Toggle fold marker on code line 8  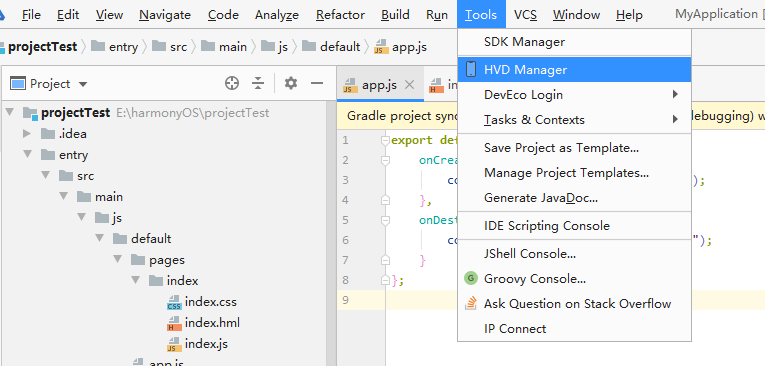385,280
